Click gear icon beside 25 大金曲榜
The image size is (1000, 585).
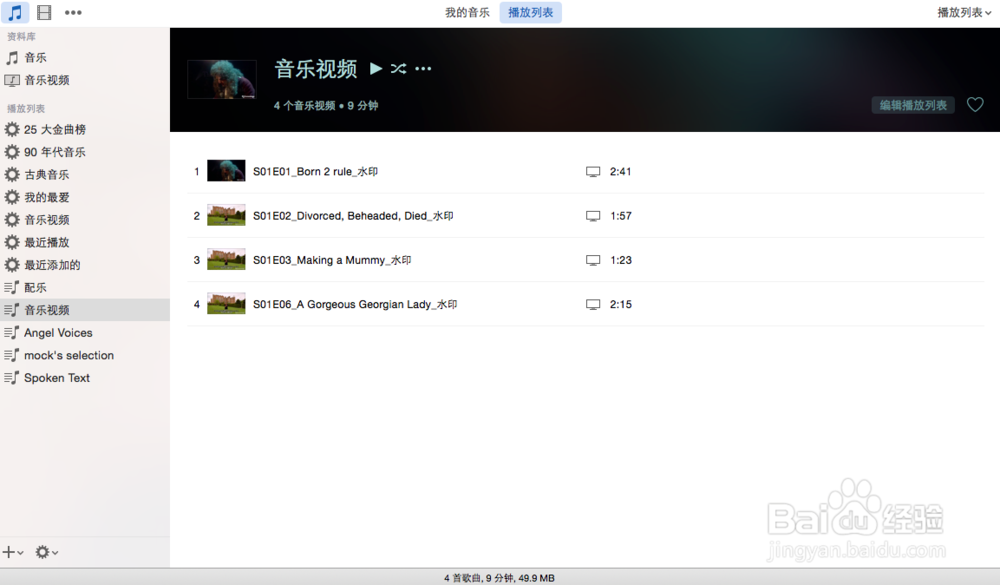point(11,130)
